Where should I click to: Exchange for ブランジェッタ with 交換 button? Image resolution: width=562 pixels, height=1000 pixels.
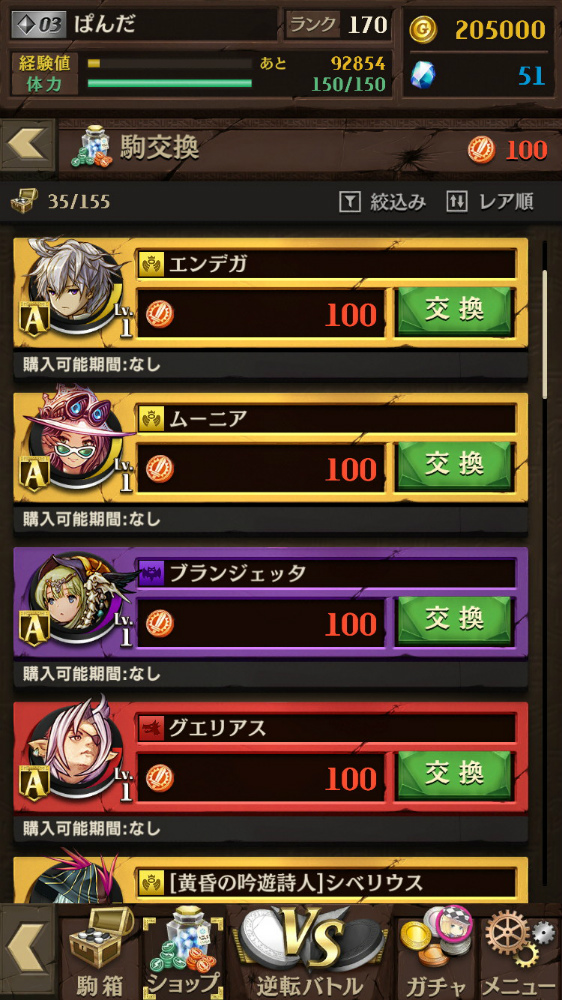pos(455,621)
